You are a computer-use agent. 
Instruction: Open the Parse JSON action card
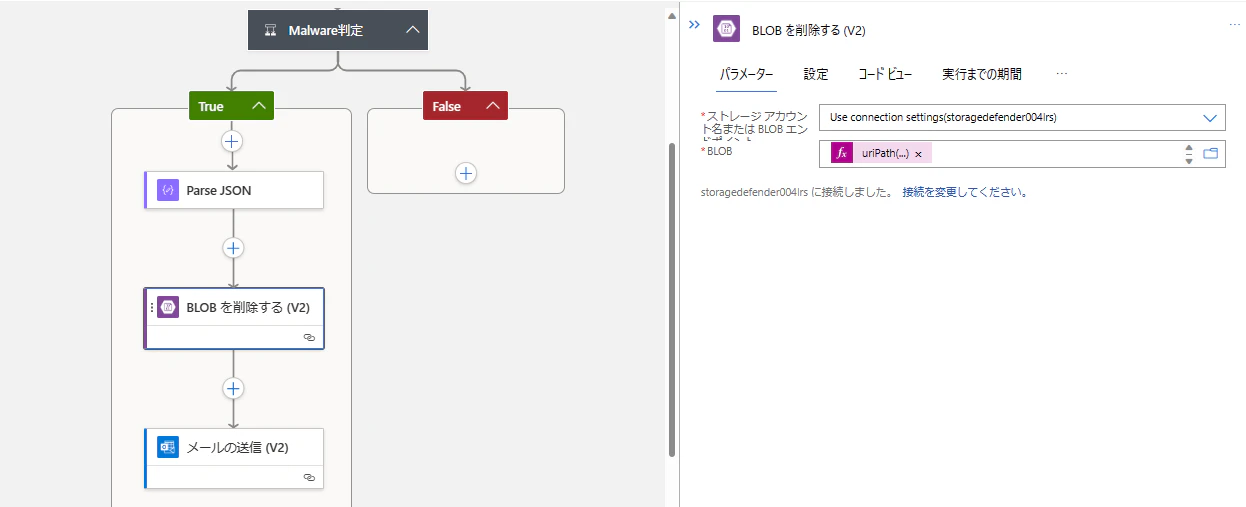click(x=234, y=190)
